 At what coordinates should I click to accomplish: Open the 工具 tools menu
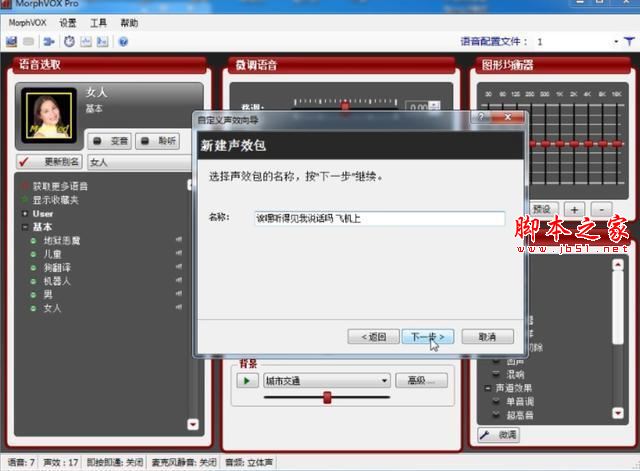coord(98,23)
